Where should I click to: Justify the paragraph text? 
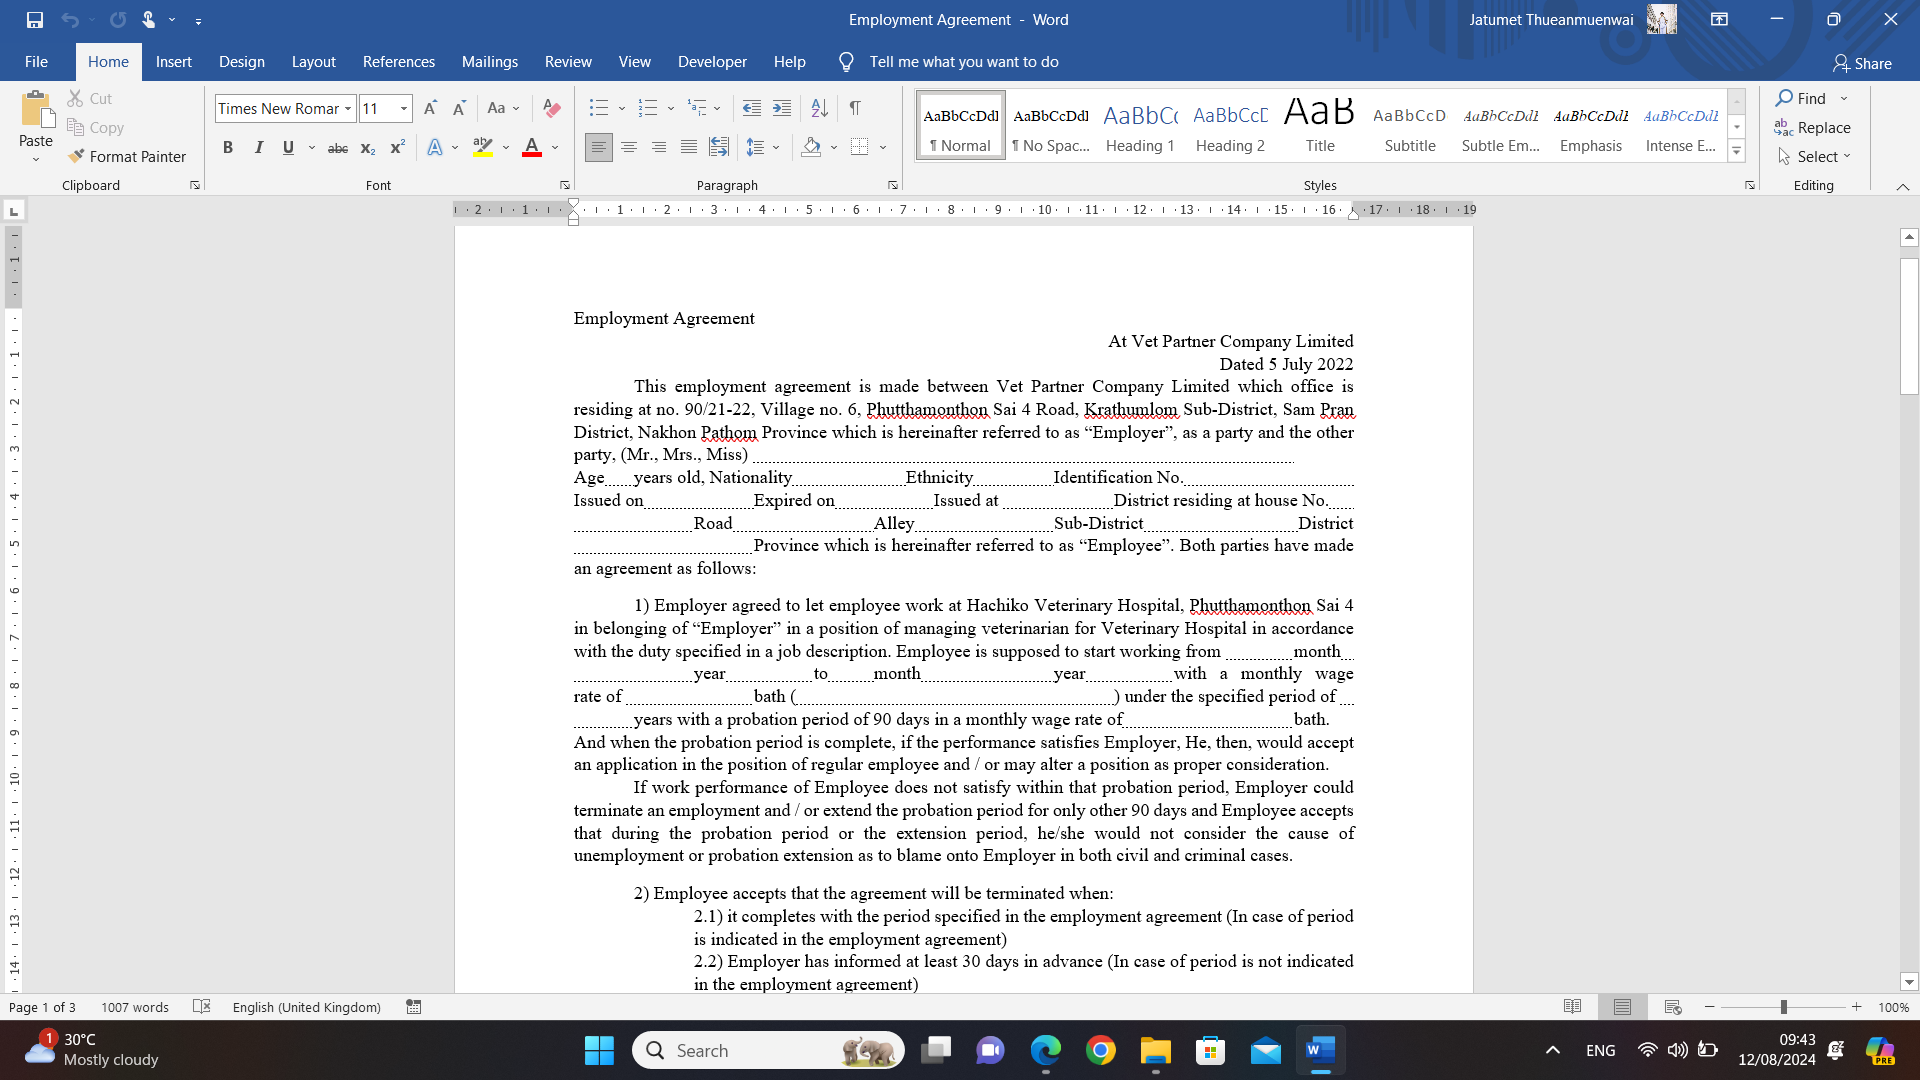click(x=689, y=148)
